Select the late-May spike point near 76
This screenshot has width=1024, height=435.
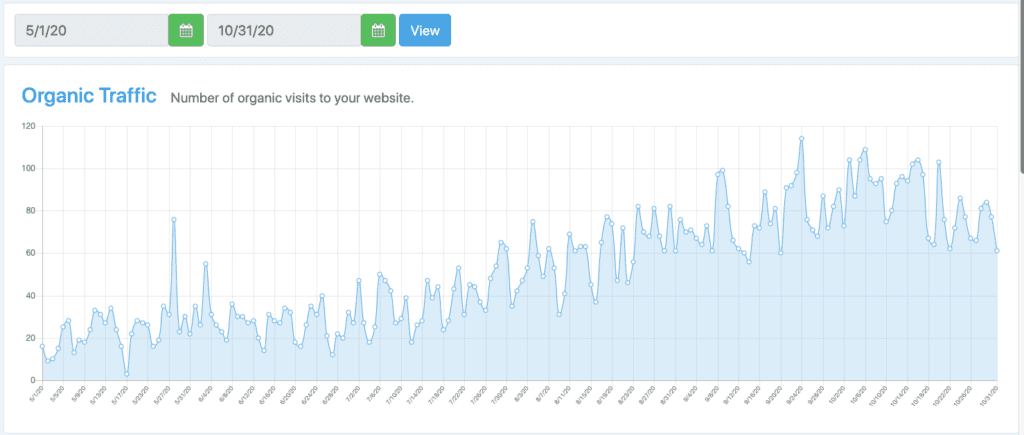pyautogui.click(x=174, y=220)
